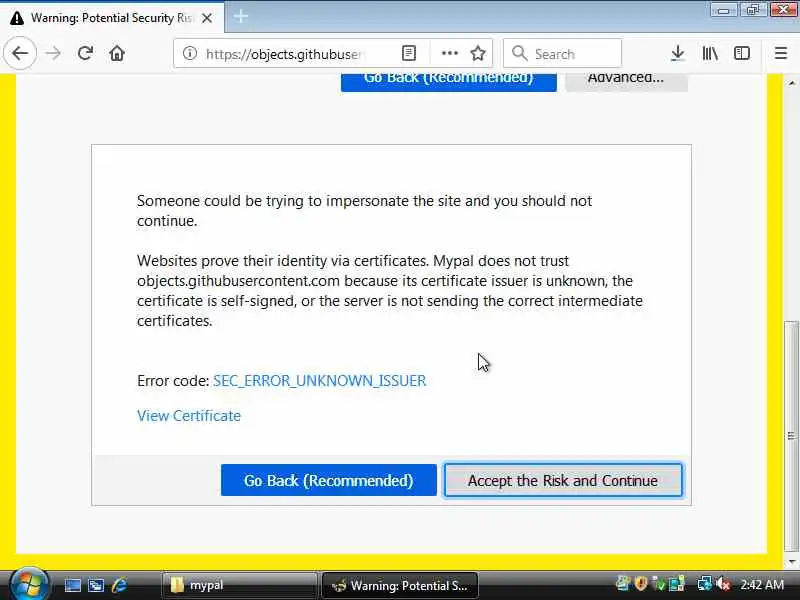Click the vertical scrollbar thumb
Viewport: 800px width, 600px height.
[791, 436]
